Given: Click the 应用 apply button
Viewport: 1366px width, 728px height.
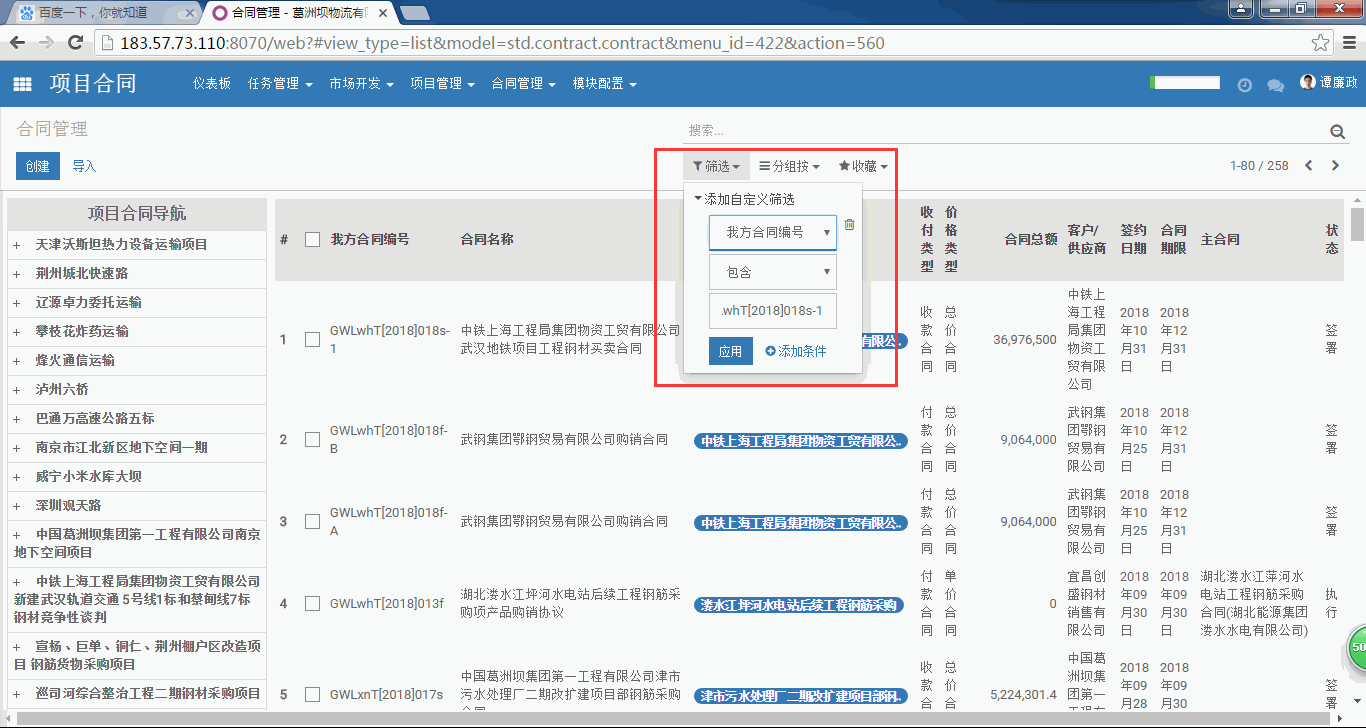Looking at the screenshot, I should 730,351.
